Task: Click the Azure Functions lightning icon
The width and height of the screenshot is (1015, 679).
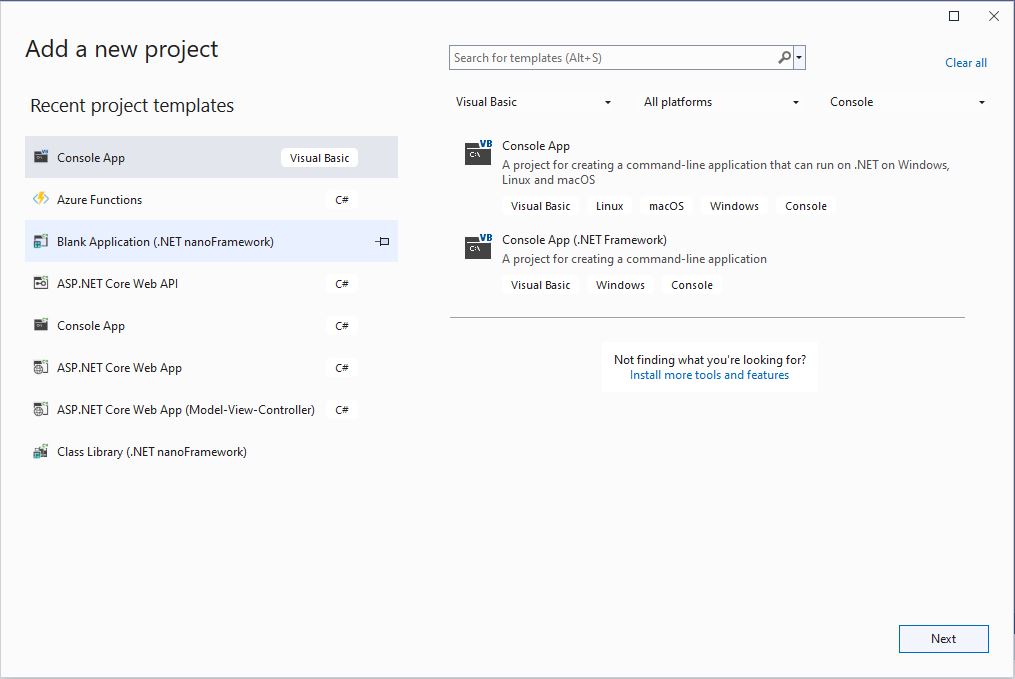Action: 41,199
